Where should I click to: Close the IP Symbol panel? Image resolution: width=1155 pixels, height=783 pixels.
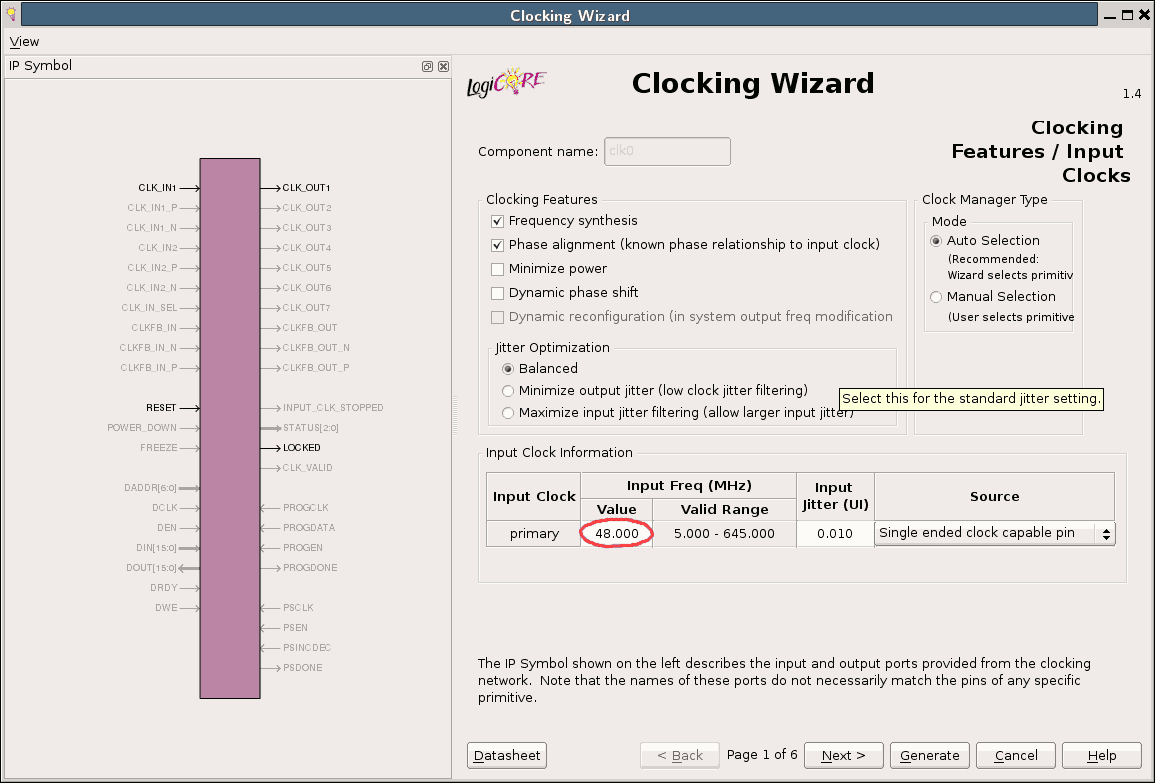443,66
